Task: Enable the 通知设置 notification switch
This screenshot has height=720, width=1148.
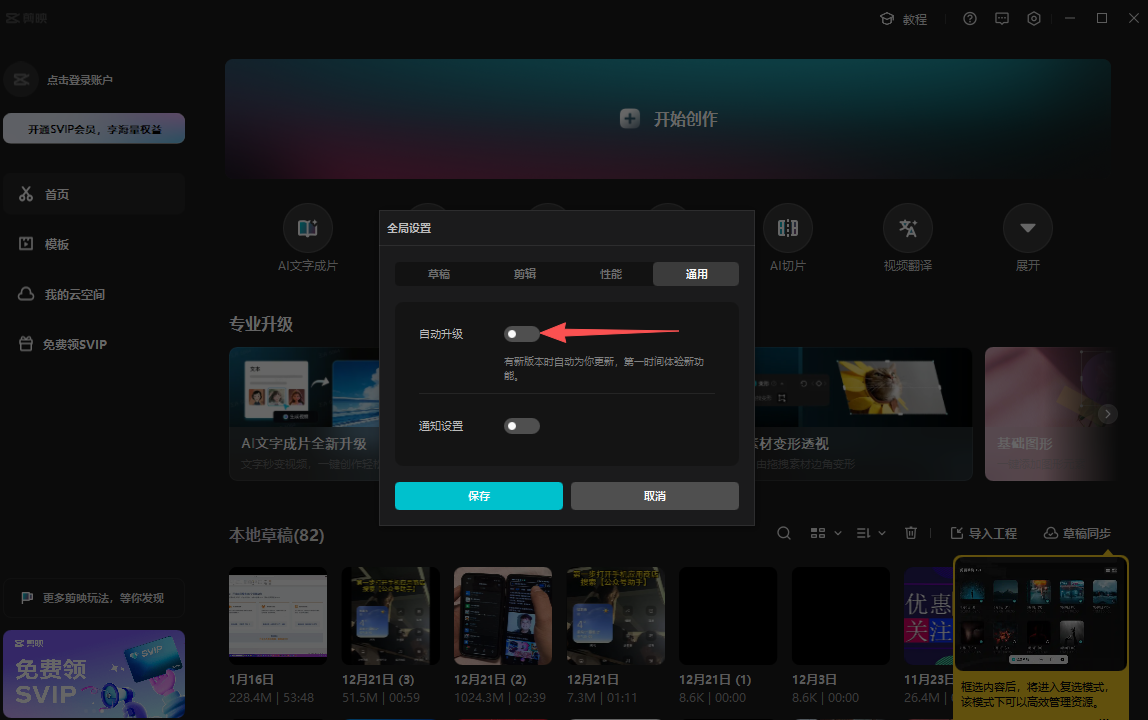Action: point(521,426)
